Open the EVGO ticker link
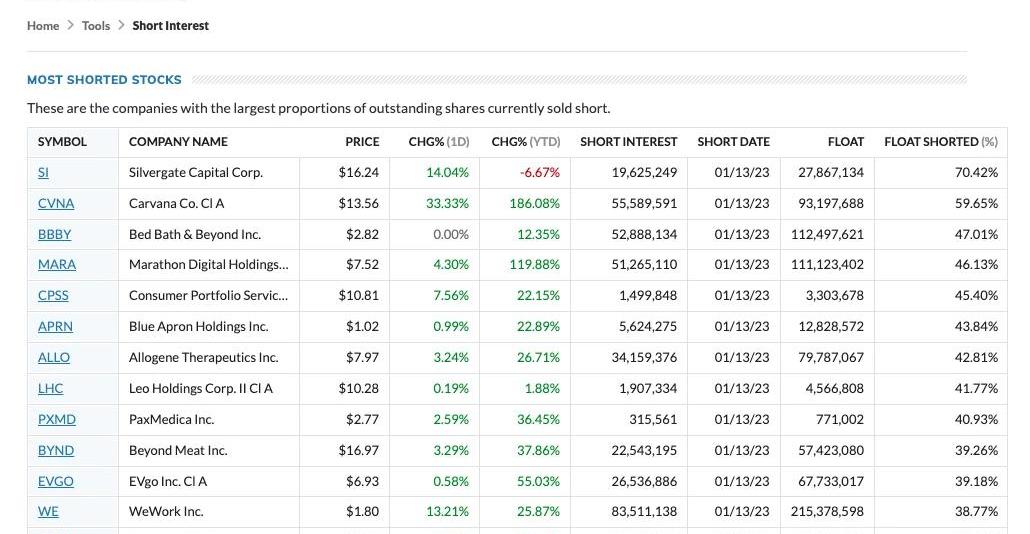This screenshot has height=534, width=1030. (x=56, y=482)
